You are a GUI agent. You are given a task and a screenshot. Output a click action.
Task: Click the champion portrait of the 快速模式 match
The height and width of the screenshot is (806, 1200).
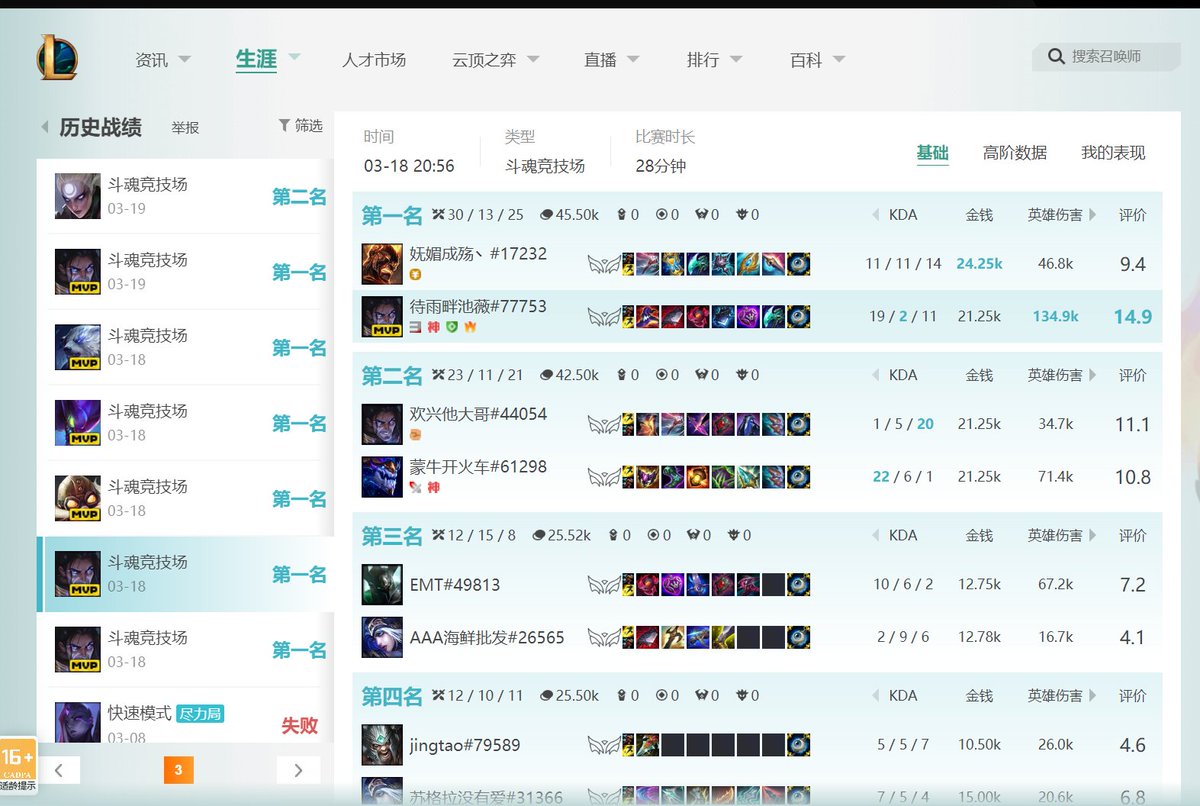[78, 722]
